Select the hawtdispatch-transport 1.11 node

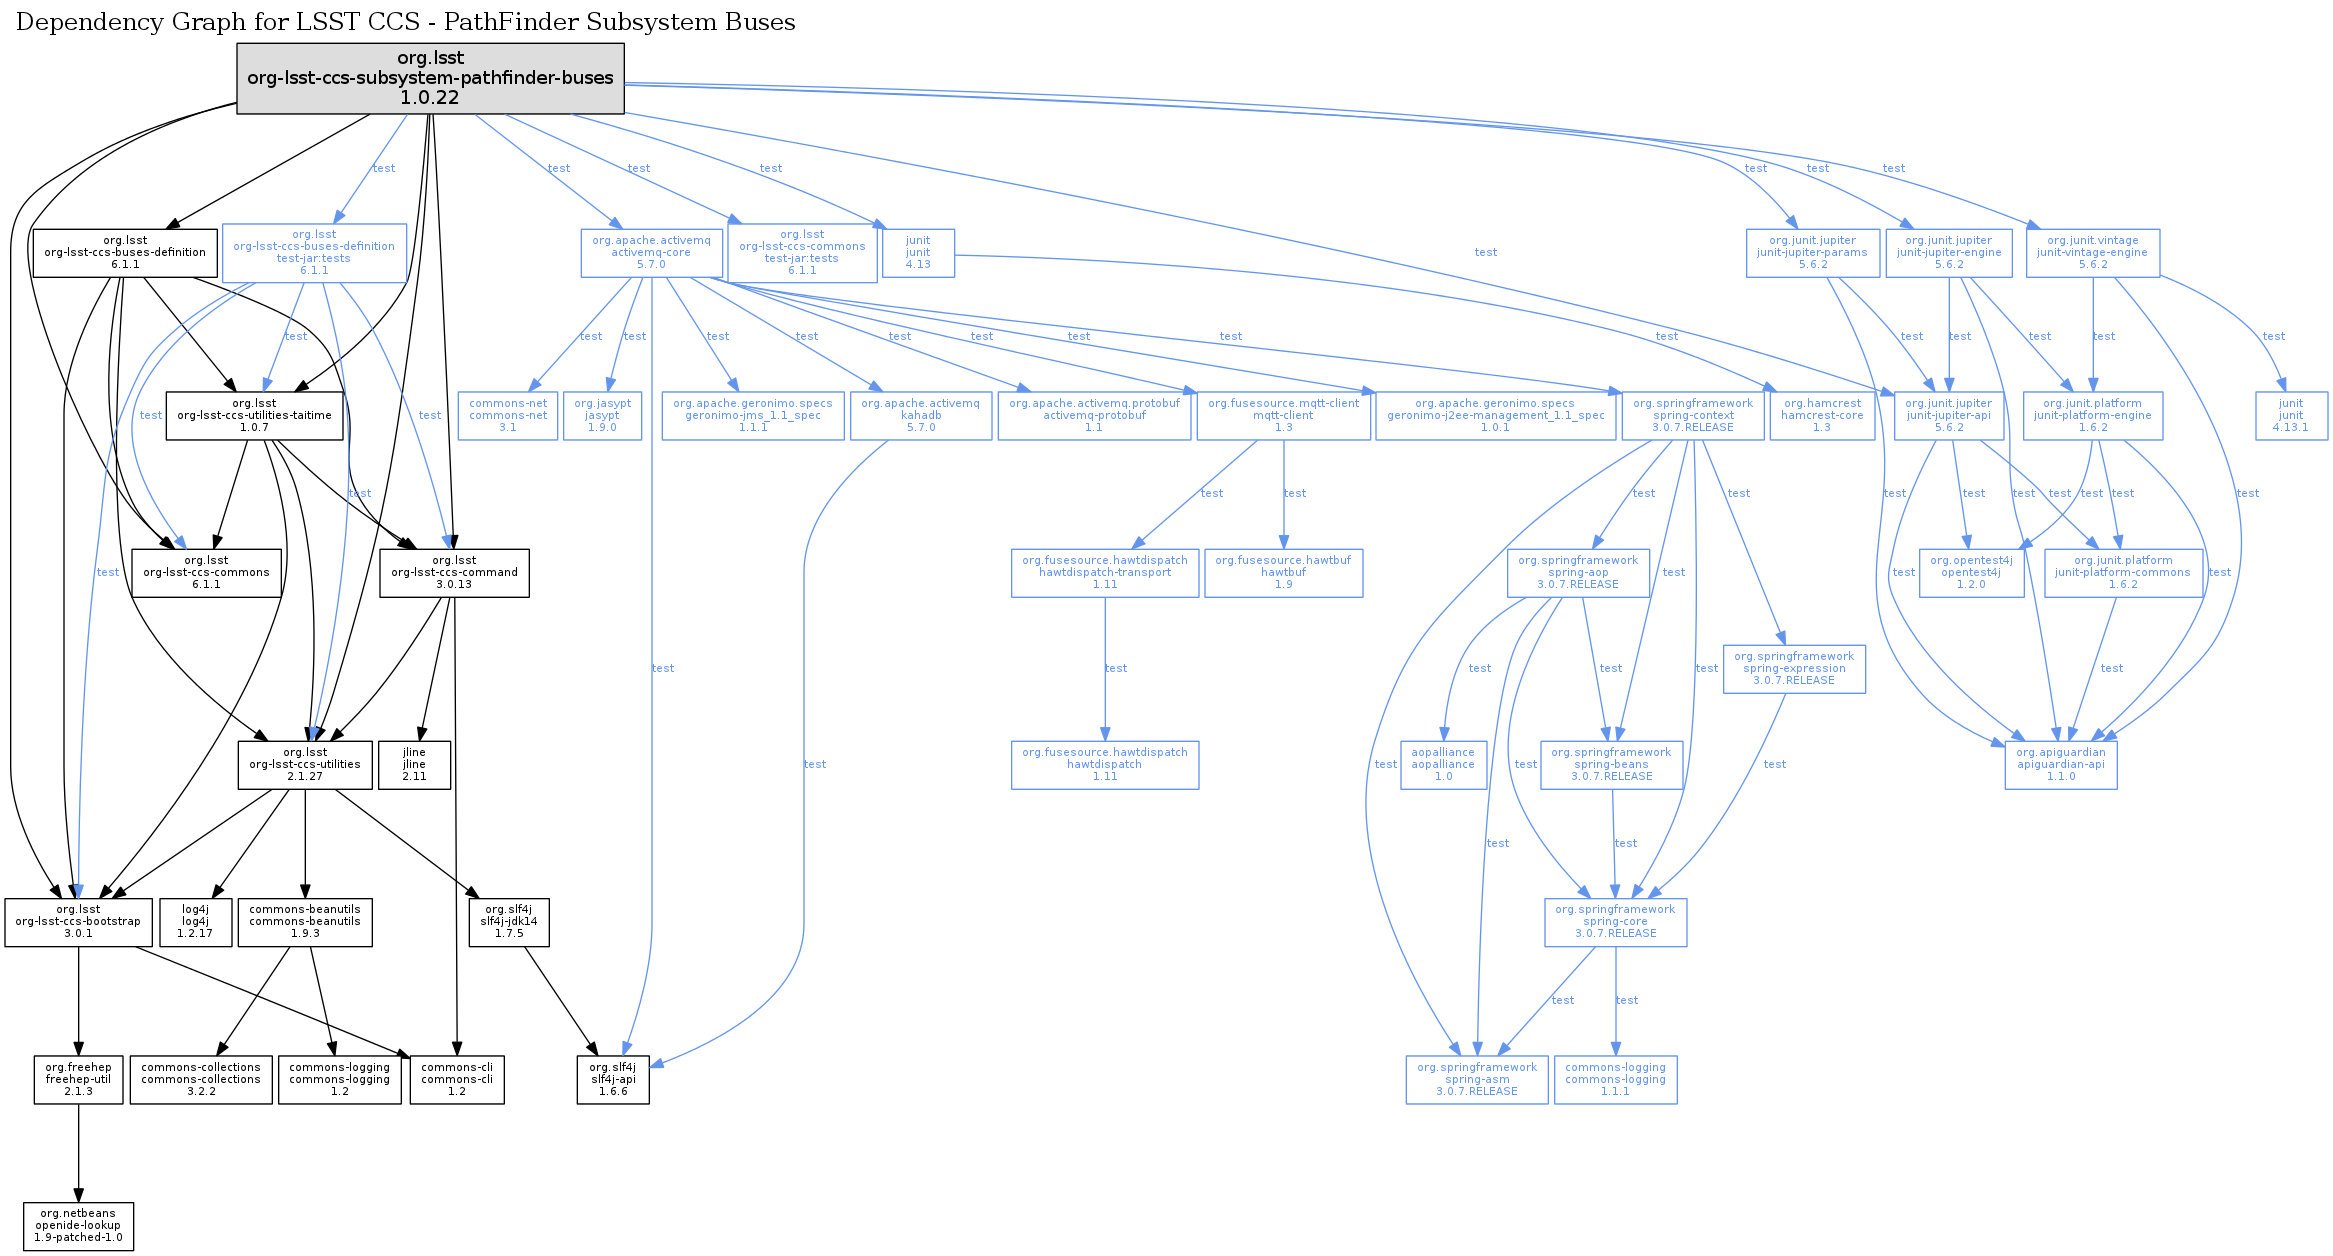click(x=1104, y=573)
